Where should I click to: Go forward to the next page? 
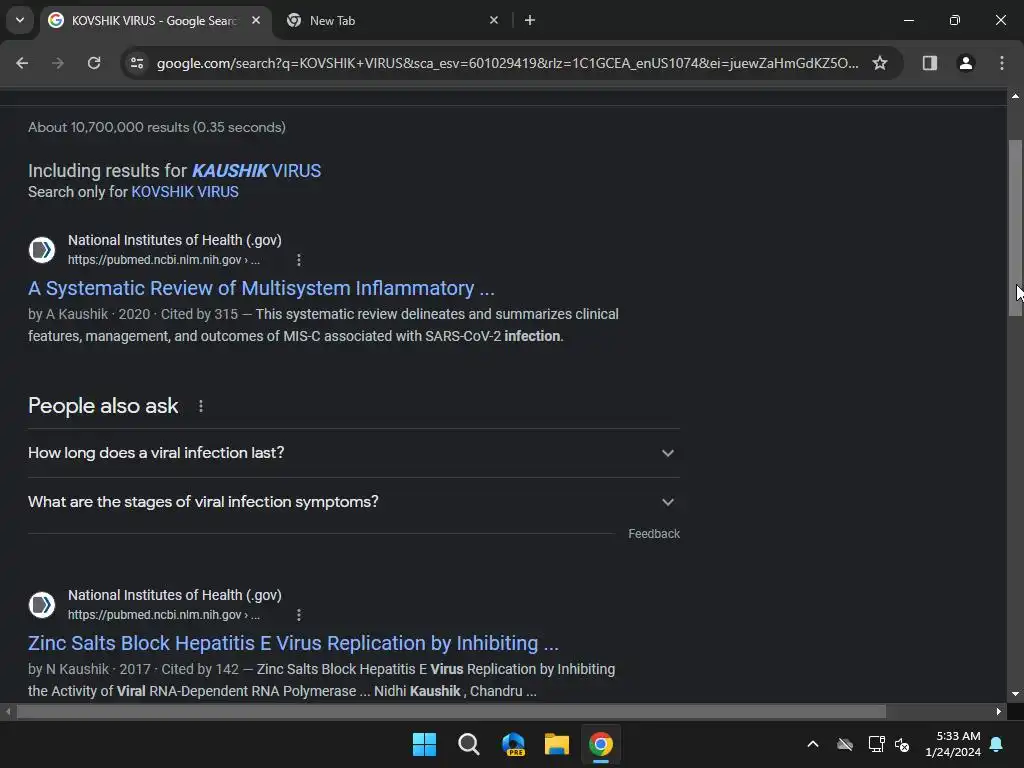[58, 63]
